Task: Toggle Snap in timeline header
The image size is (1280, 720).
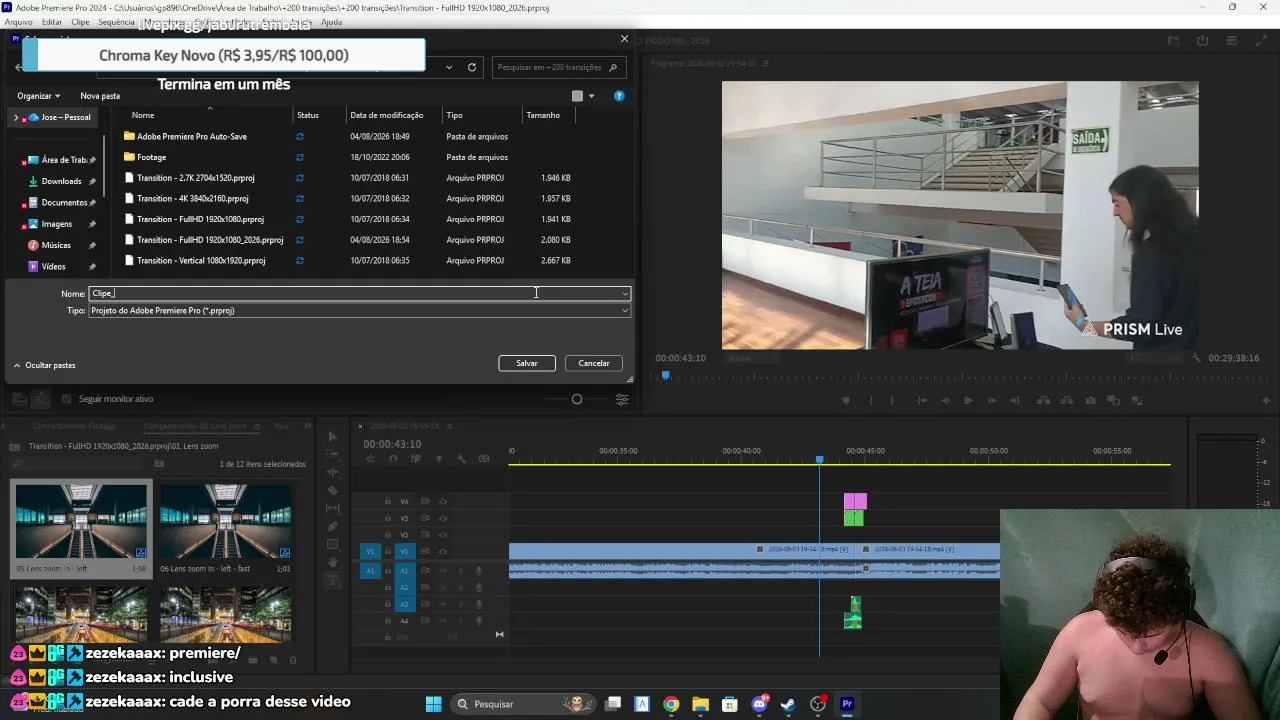Action: click(393, 459)
